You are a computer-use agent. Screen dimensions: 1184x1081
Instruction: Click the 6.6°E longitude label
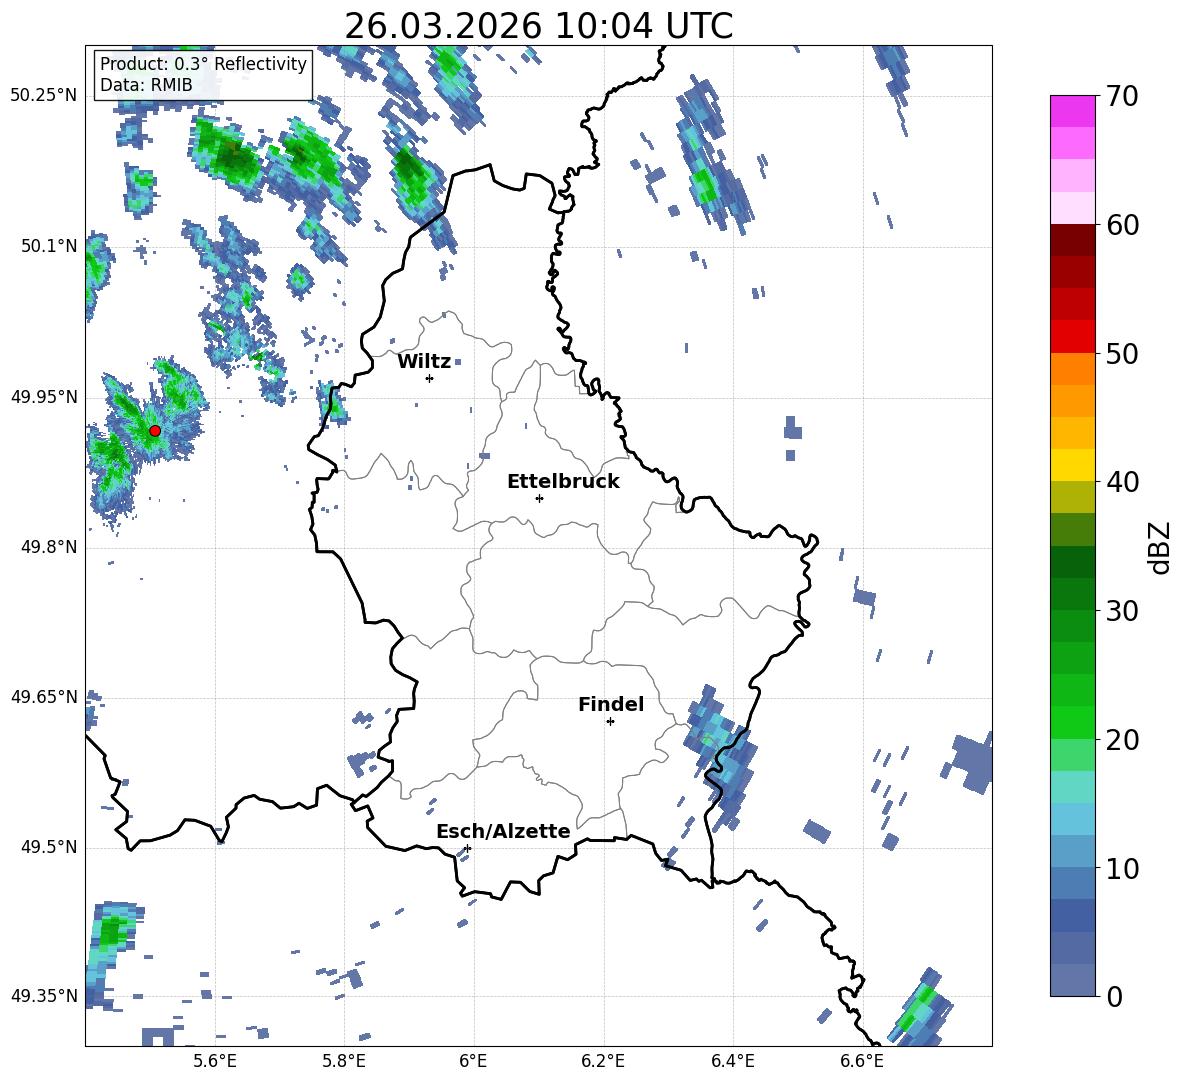tap(862, 1061)
